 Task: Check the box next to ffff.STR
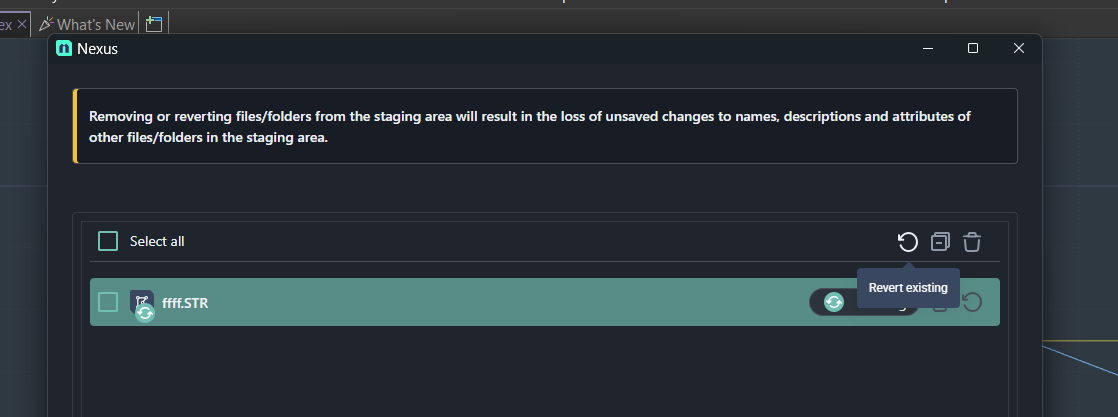[108, 302]
